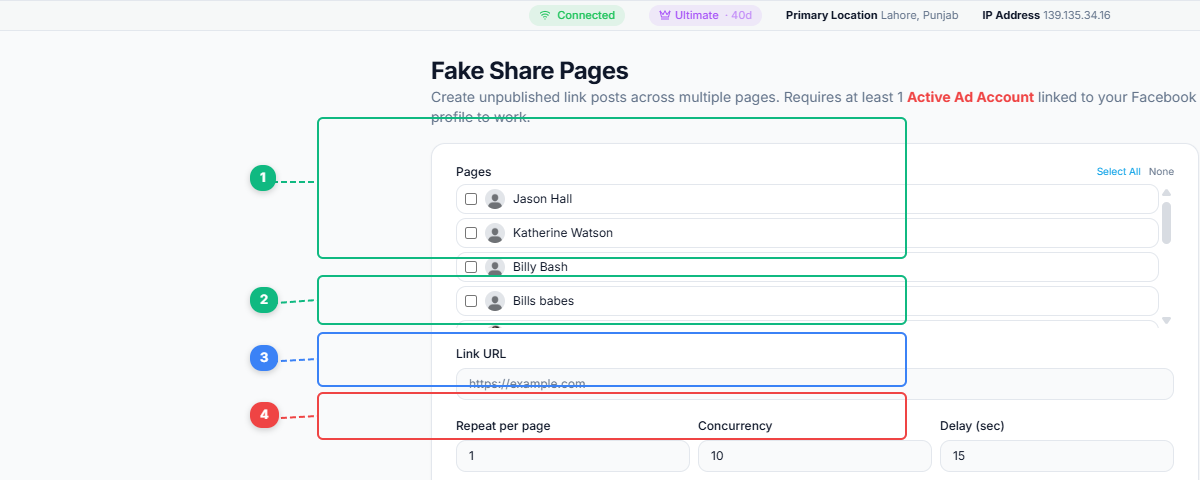Click Katherine Watson's avatar icon

494,233
